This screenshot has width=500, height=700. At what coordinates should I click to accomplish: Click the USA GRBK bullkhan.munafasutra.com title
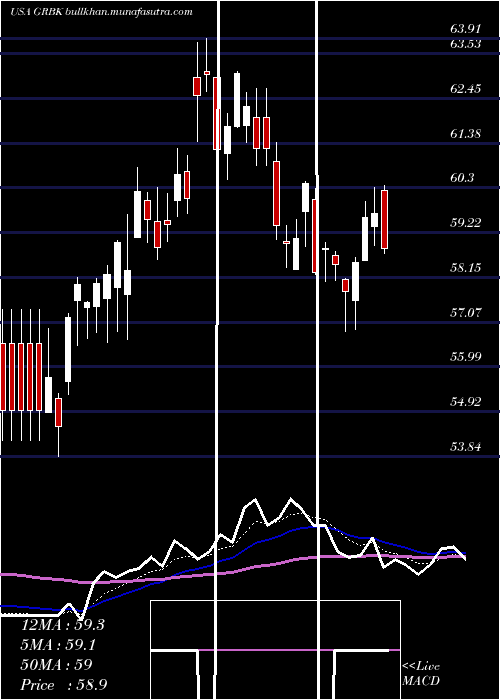tap(101, 12)
